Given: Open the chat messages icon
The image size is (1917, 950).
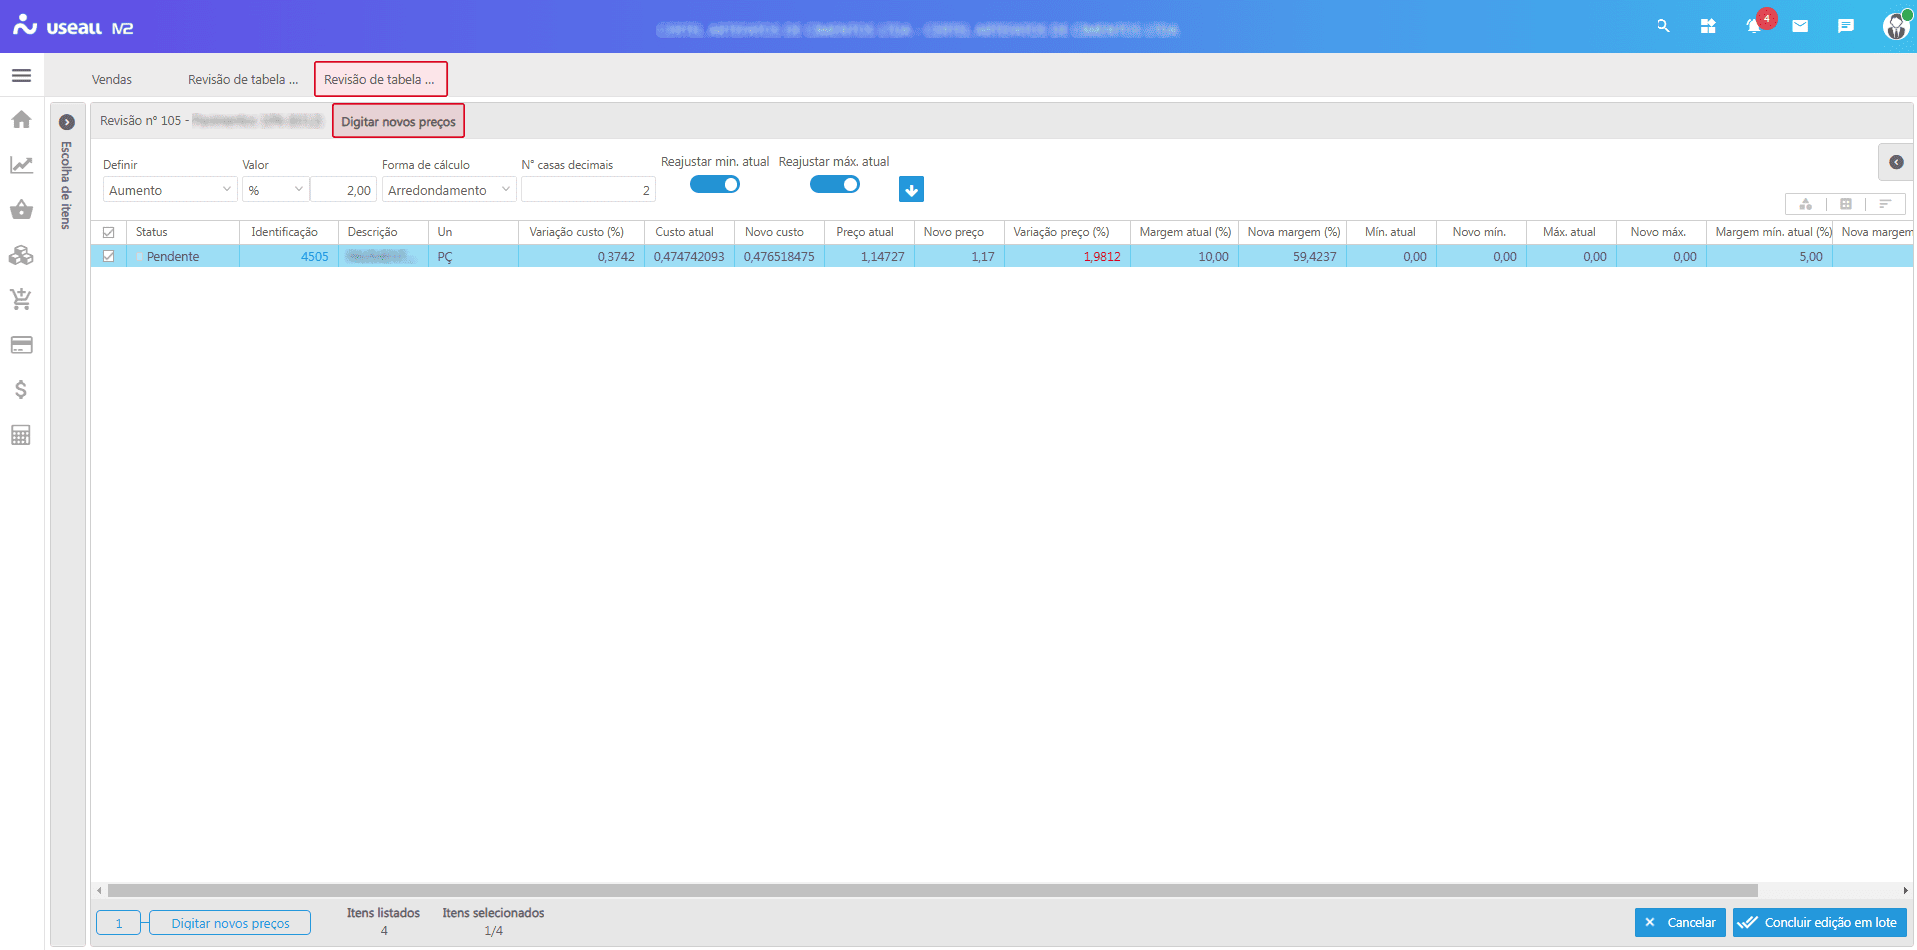Looking at the screenshot, I should 1846,27.
